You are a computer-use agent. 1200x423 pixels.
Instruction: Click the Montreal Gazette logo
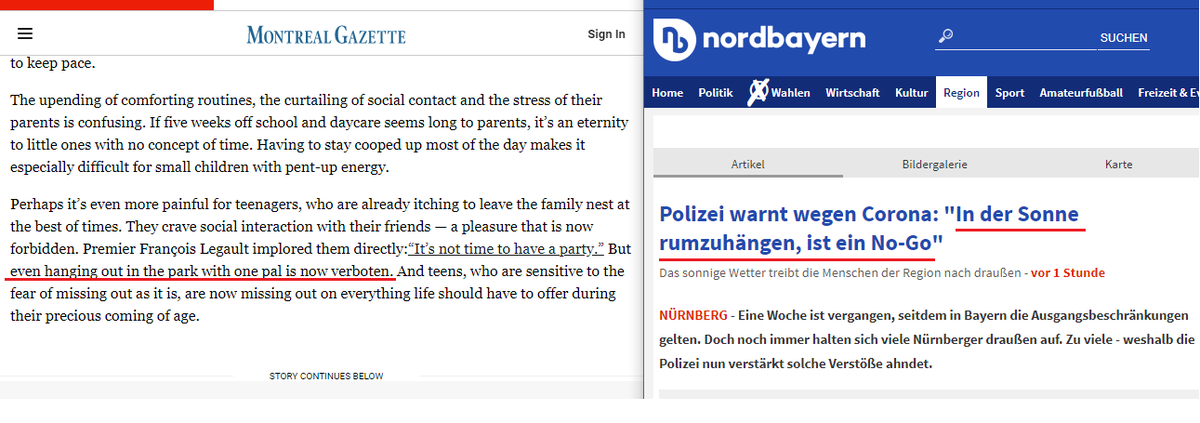click(326, 35)
